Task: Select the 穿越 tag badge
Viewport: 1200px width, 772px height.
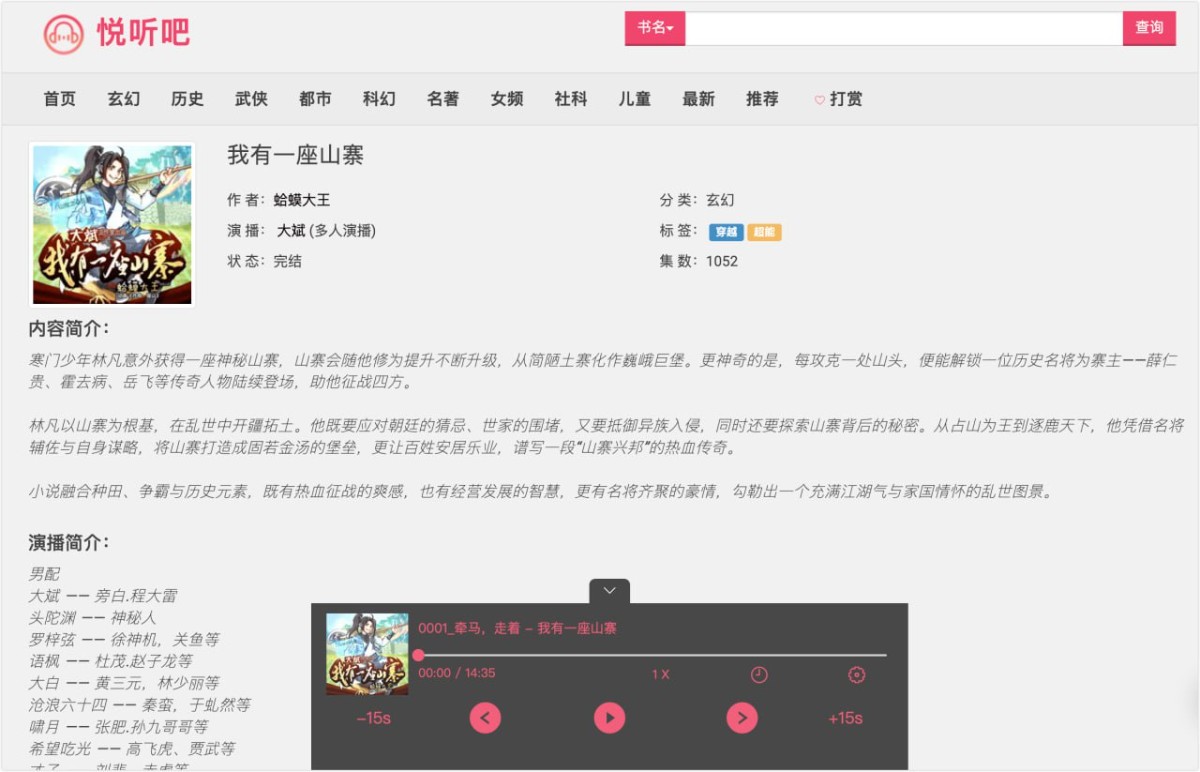Action: (726, 232)
